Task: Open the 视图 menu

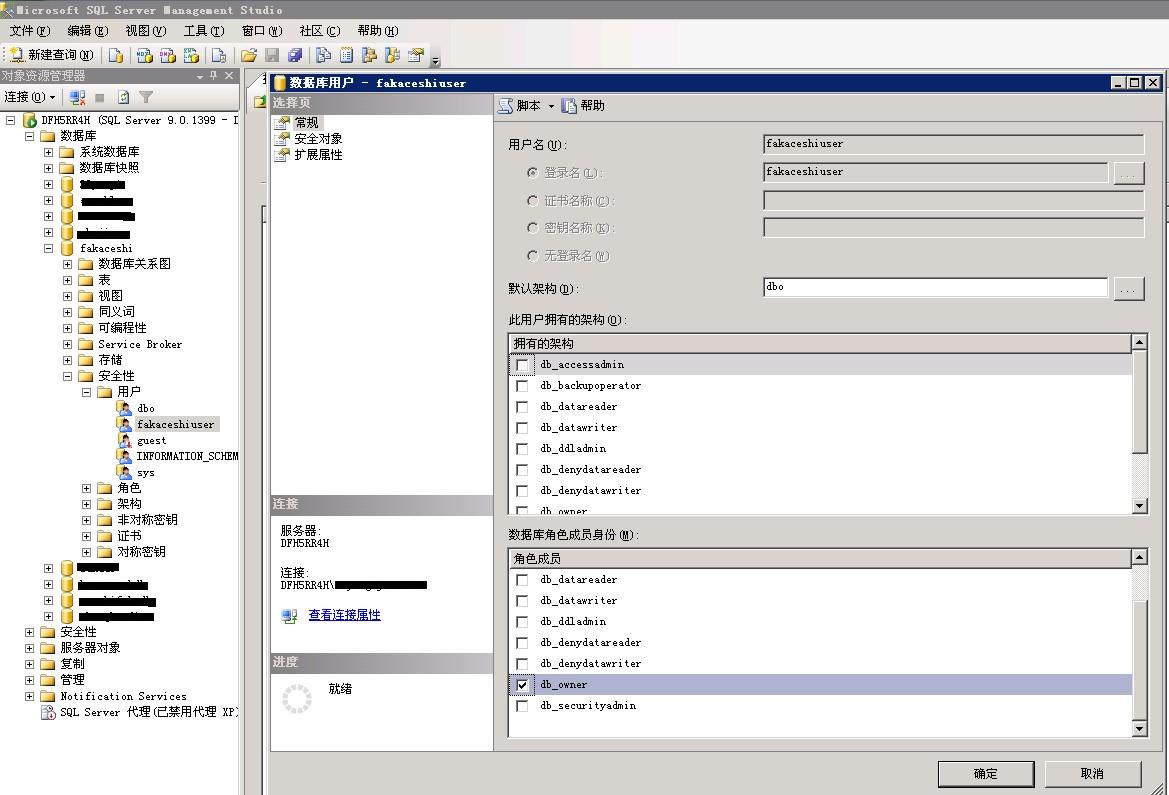Action: 146,31
